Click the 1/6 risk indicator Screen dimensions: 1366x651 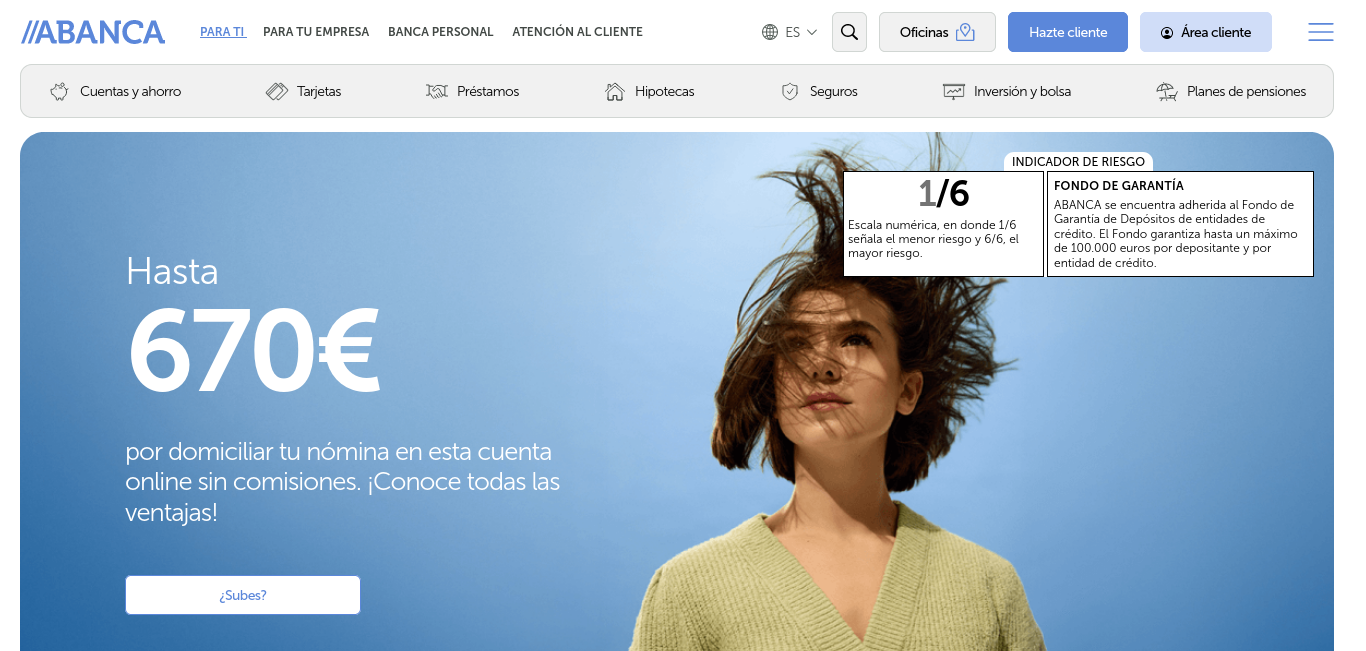[x=943, y=192]
